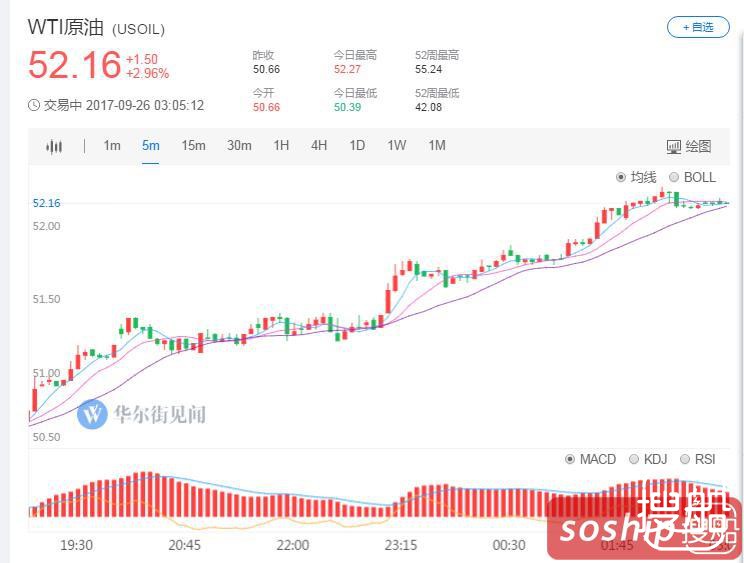Click 52-week low value 42.08
The image size is (744, 563).
point(428,107)
